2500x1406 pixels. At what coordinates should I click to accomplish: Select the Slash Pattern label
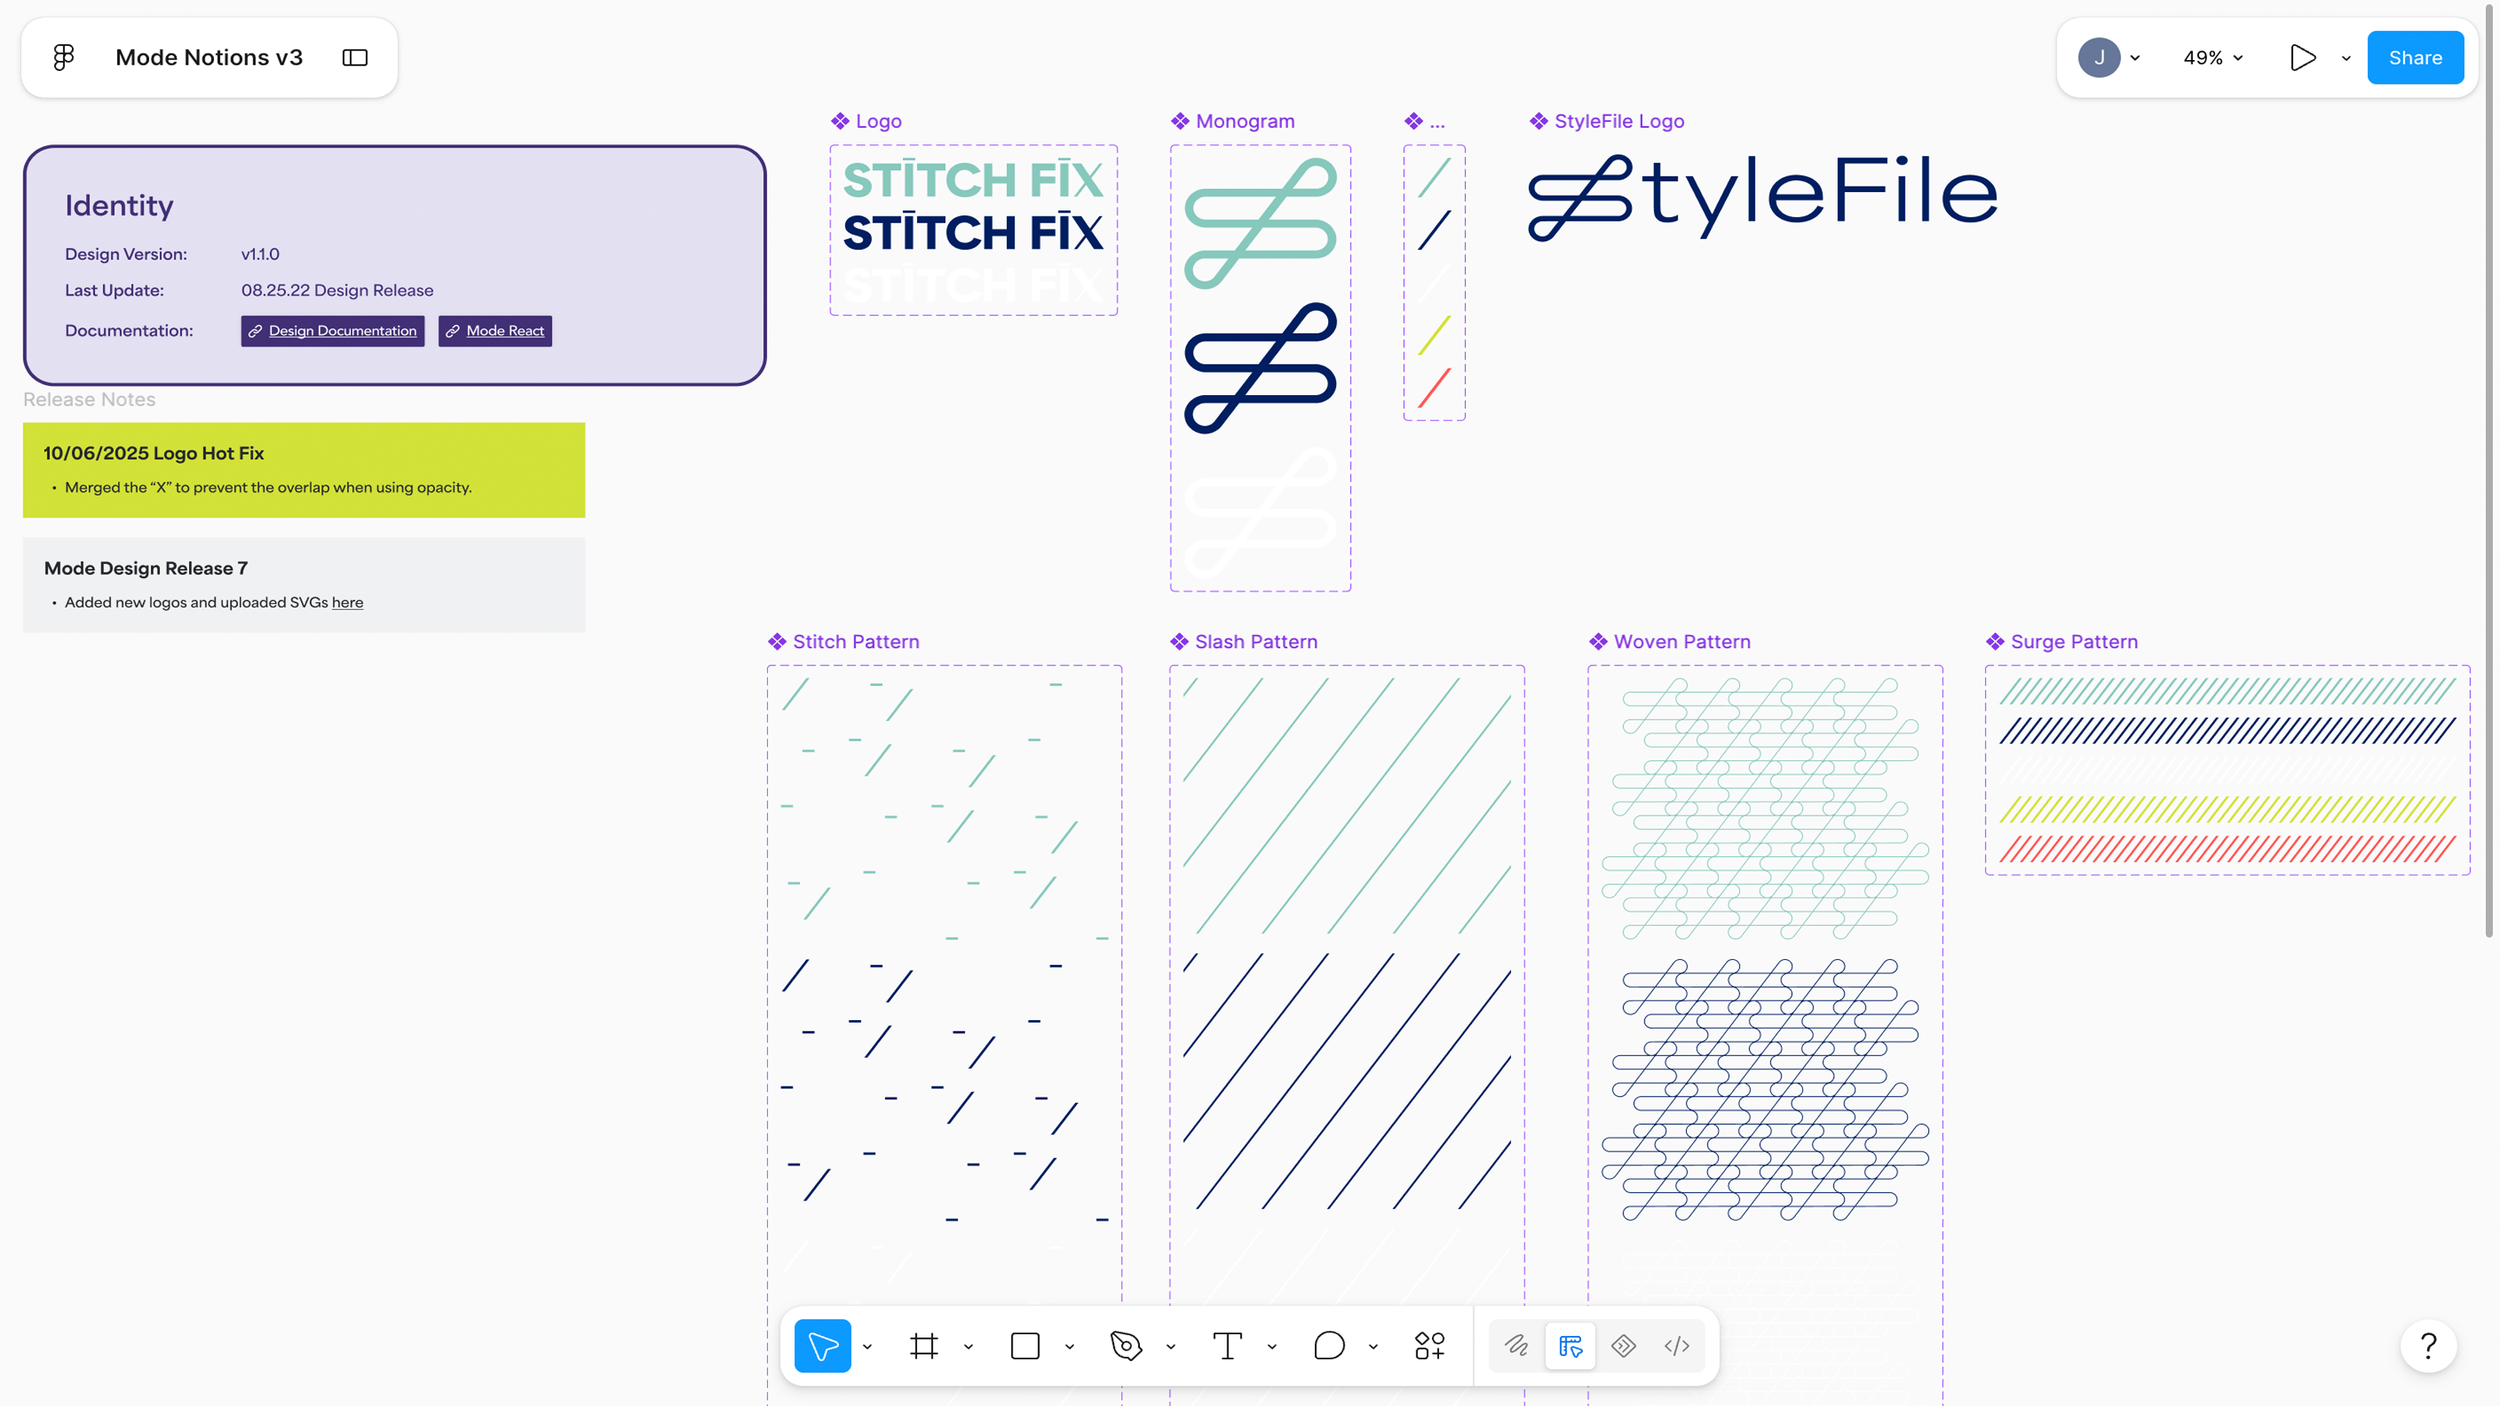(1244, 642)
